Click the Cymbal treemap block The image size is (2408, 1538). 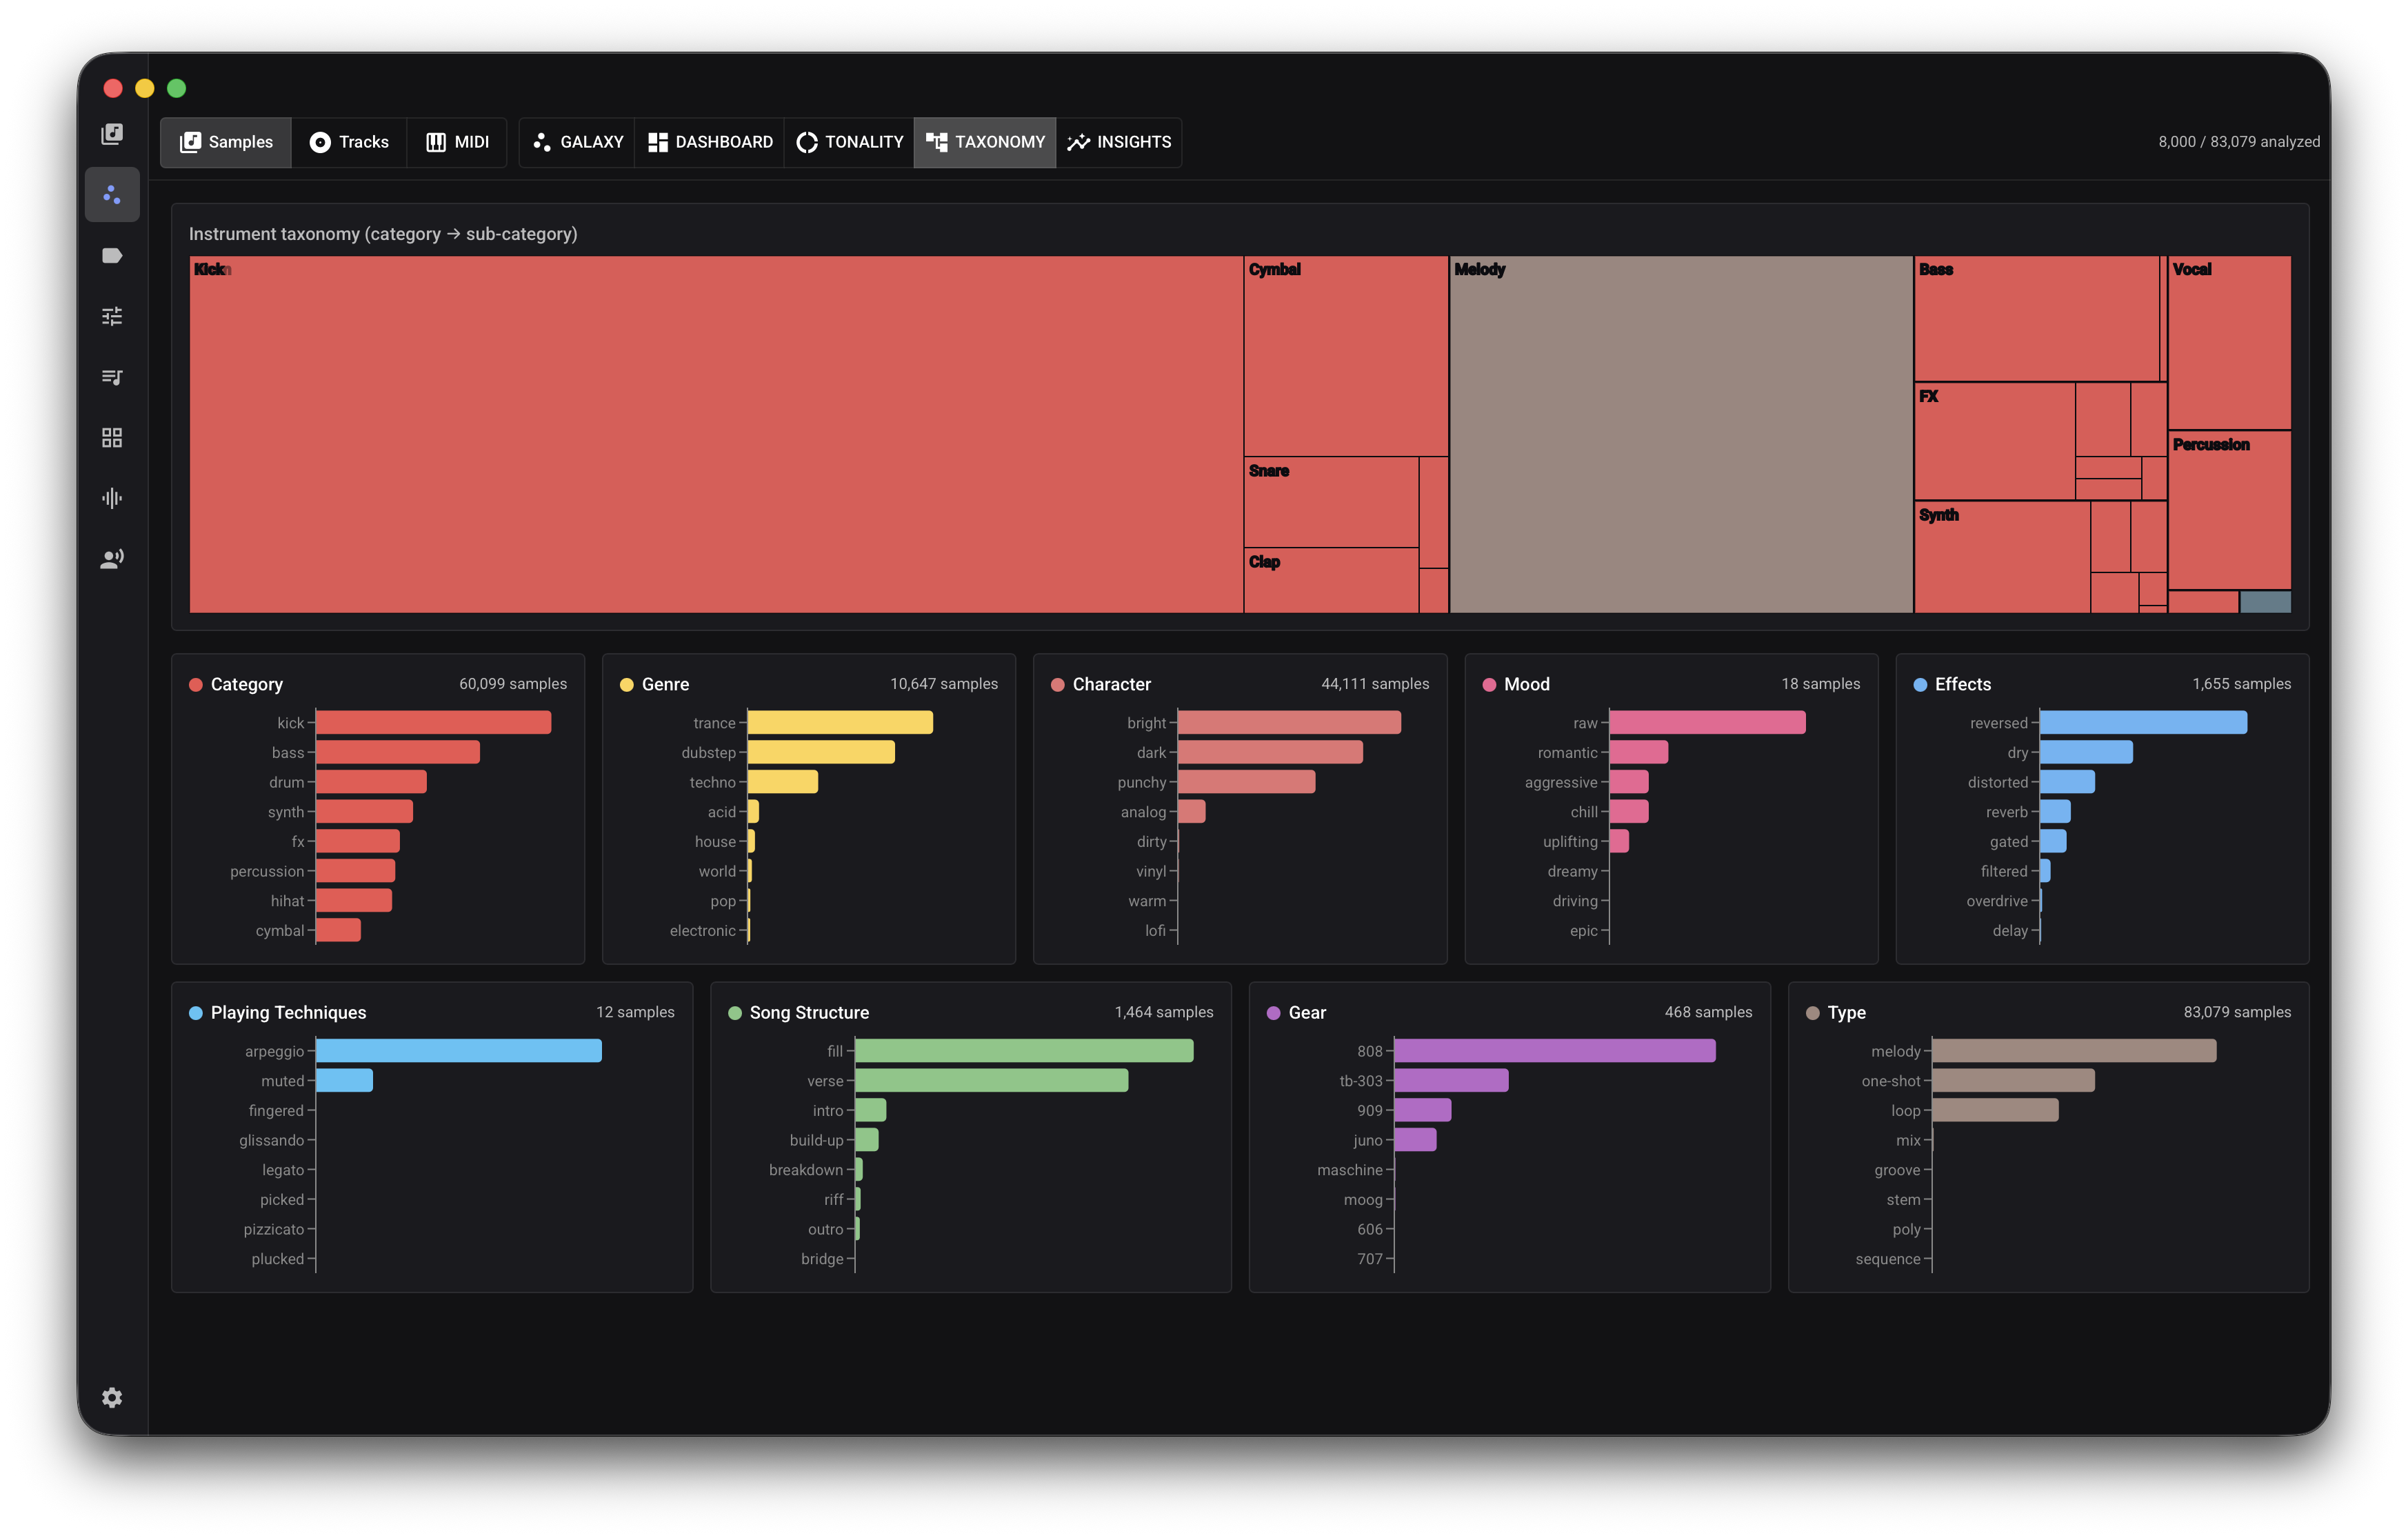1346,356
